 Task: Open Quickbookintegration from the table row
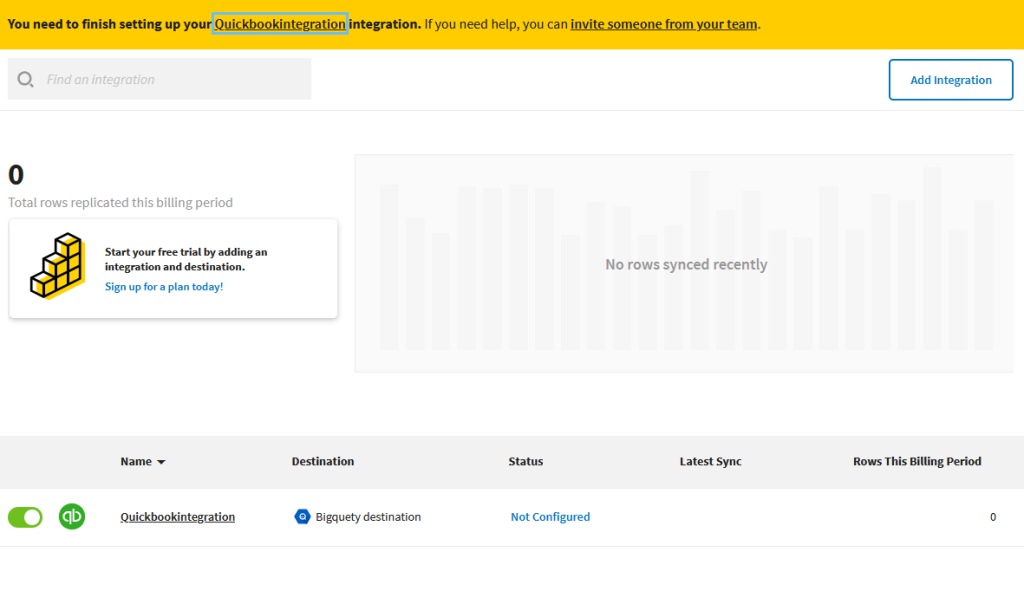(x=178, y=517)
